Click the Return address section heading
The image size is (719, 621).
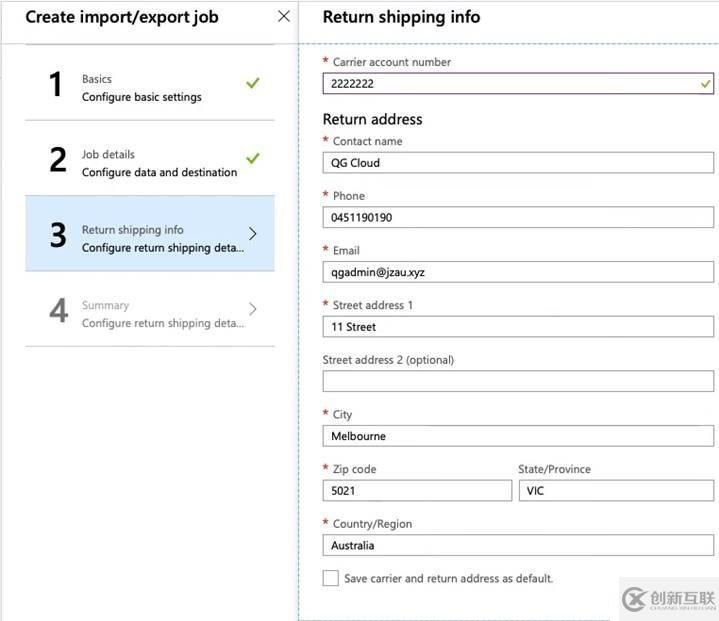tap(372, 119)
